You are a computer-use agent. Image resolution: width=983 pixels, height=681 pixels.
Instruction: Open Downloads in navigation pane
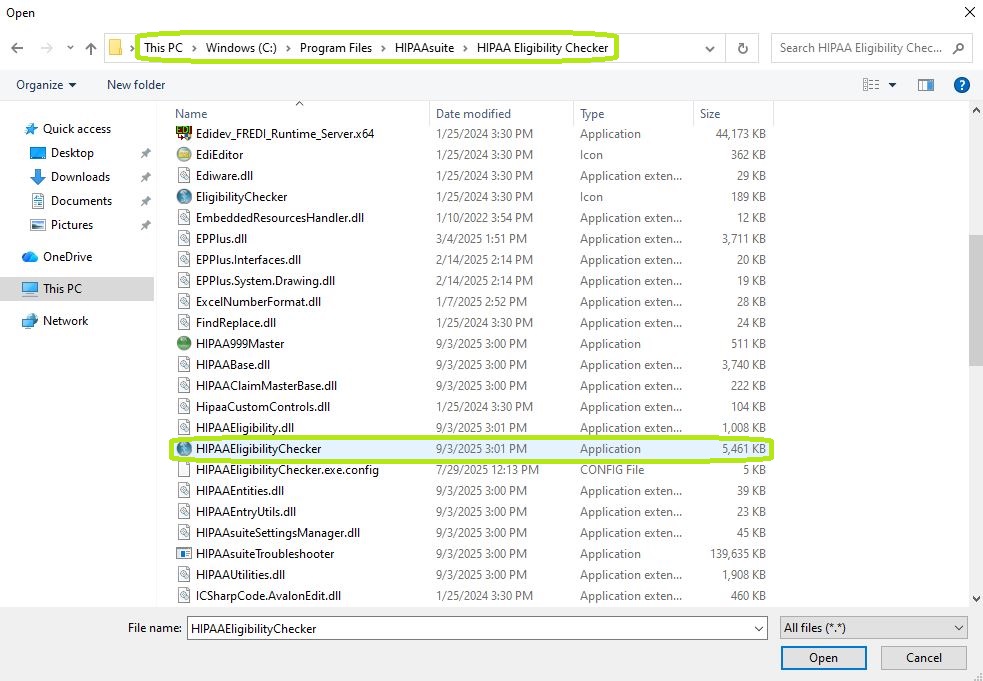(80, 177)
